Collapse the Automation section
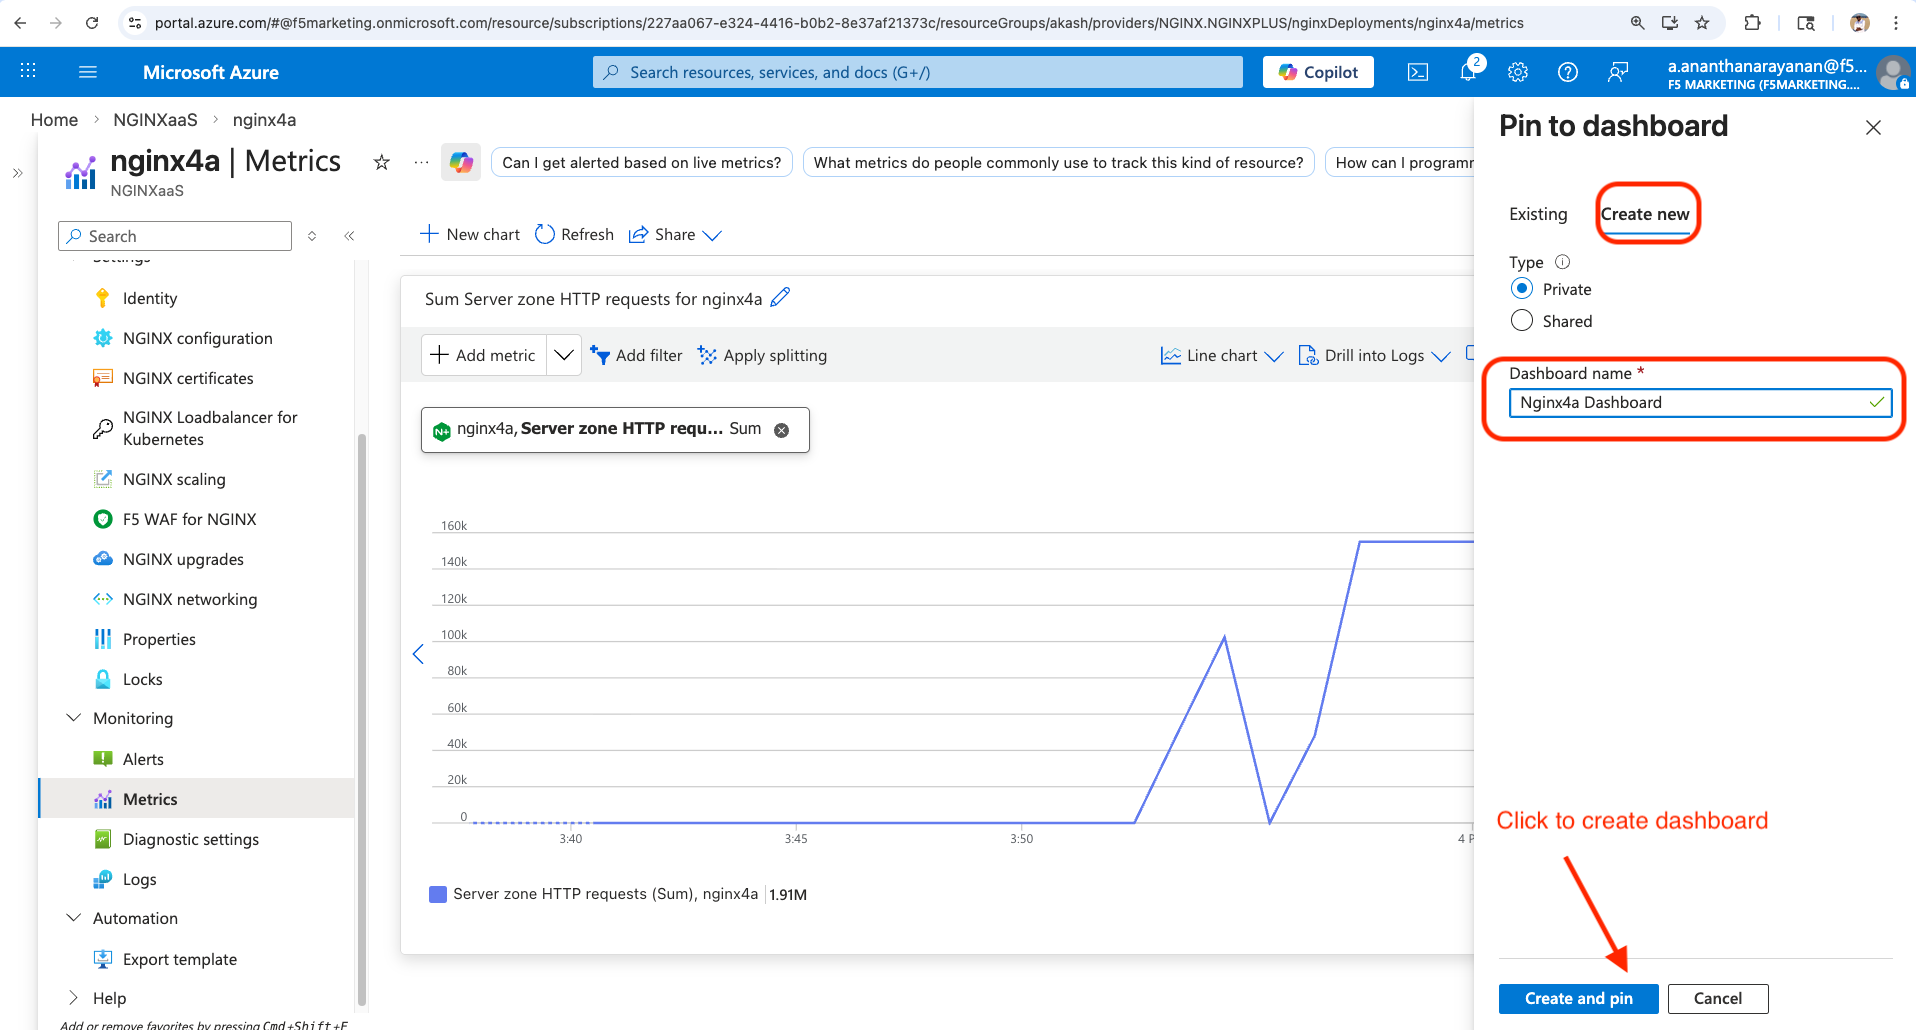1916x1030 pixels. [73, 918]
